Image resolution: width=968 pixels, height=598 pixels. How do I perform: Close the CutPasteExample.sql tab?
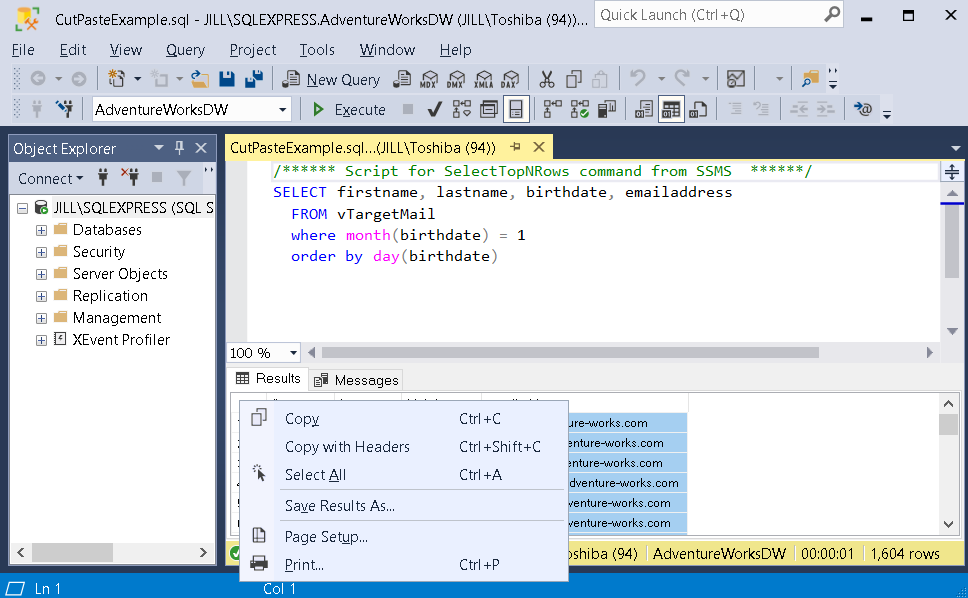[x=539, y=147]
